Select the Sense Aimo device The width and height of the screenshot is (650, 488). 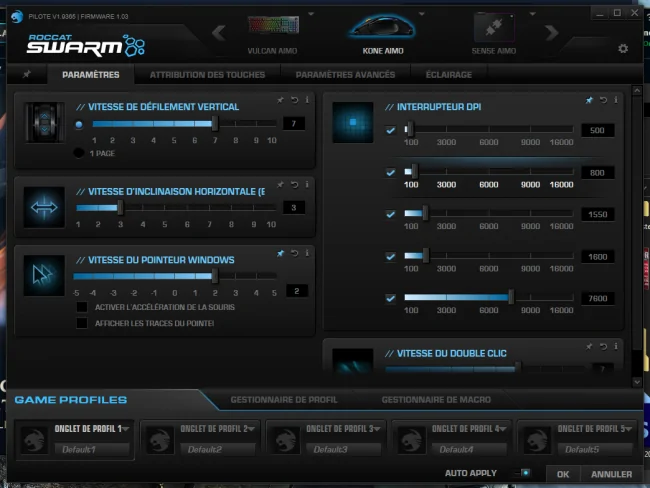[494, 35]
